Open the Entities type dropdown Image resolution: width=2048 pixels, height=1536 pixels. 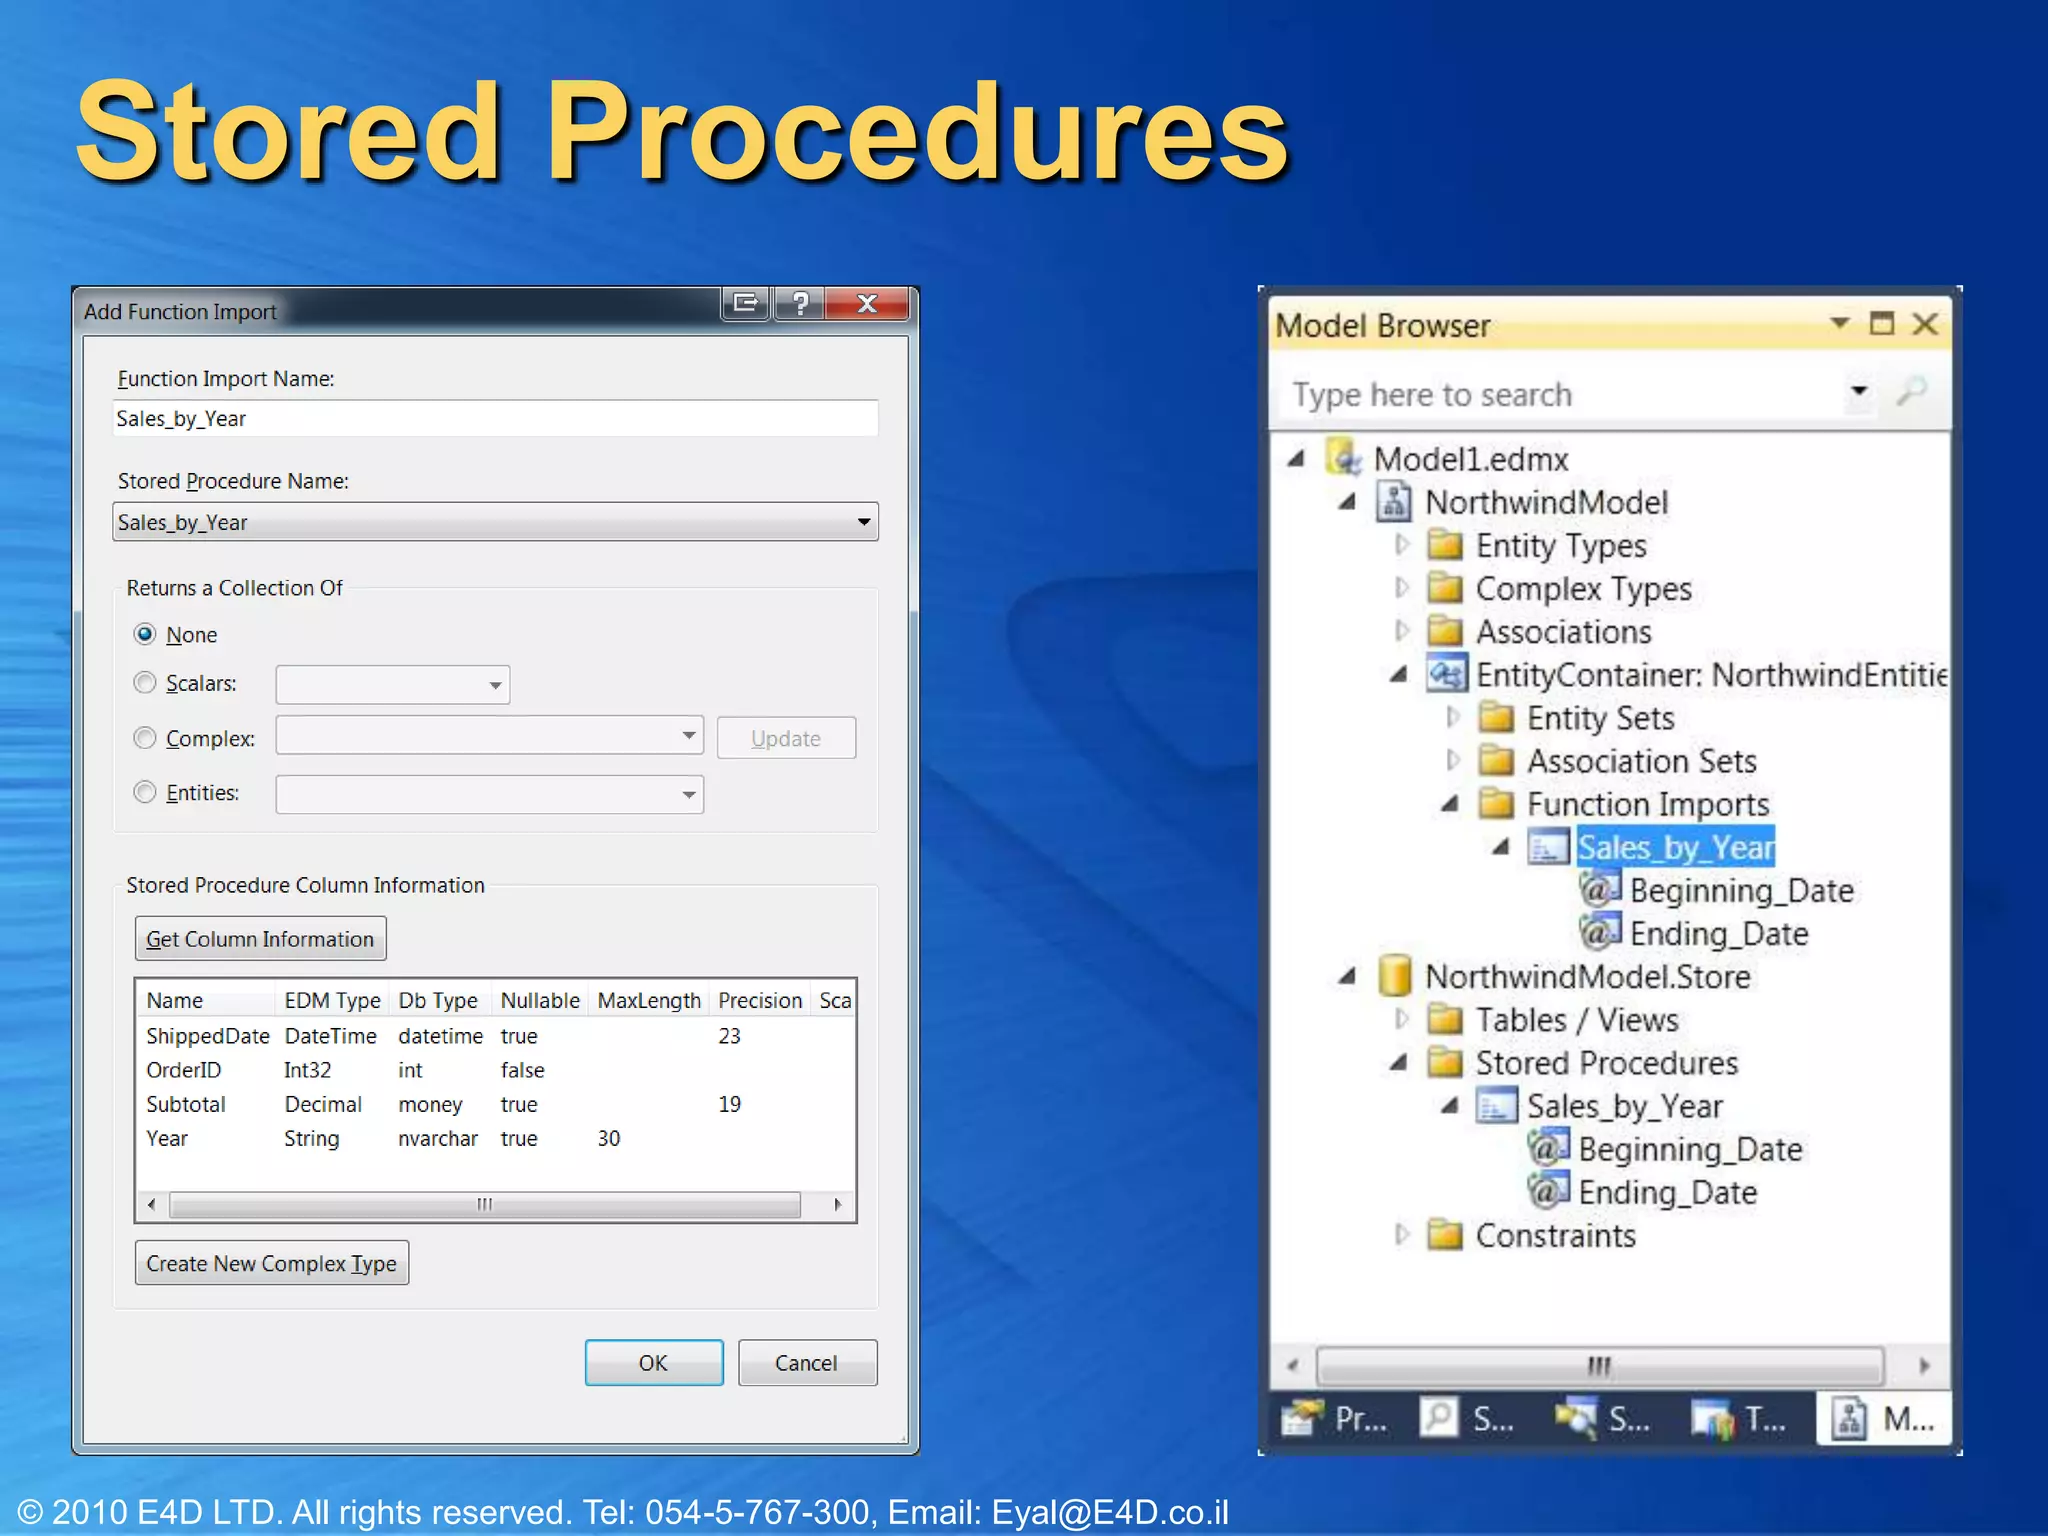point(689,795)
